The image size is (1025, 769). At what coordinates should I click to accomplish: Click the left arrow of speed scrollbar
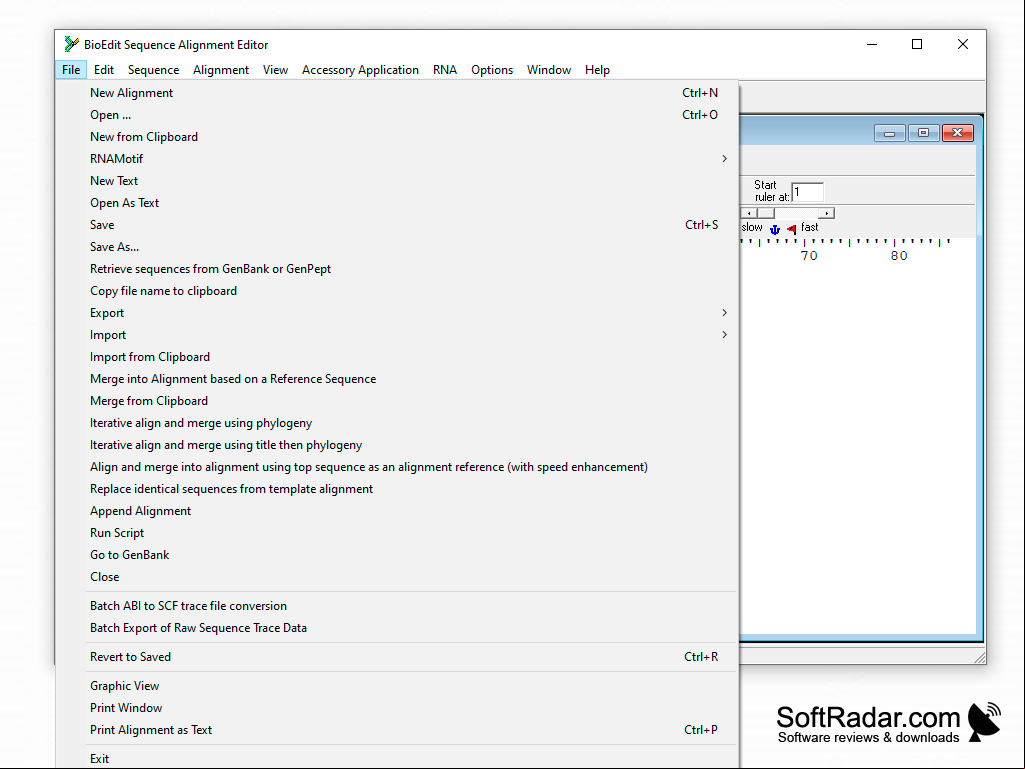749,213
